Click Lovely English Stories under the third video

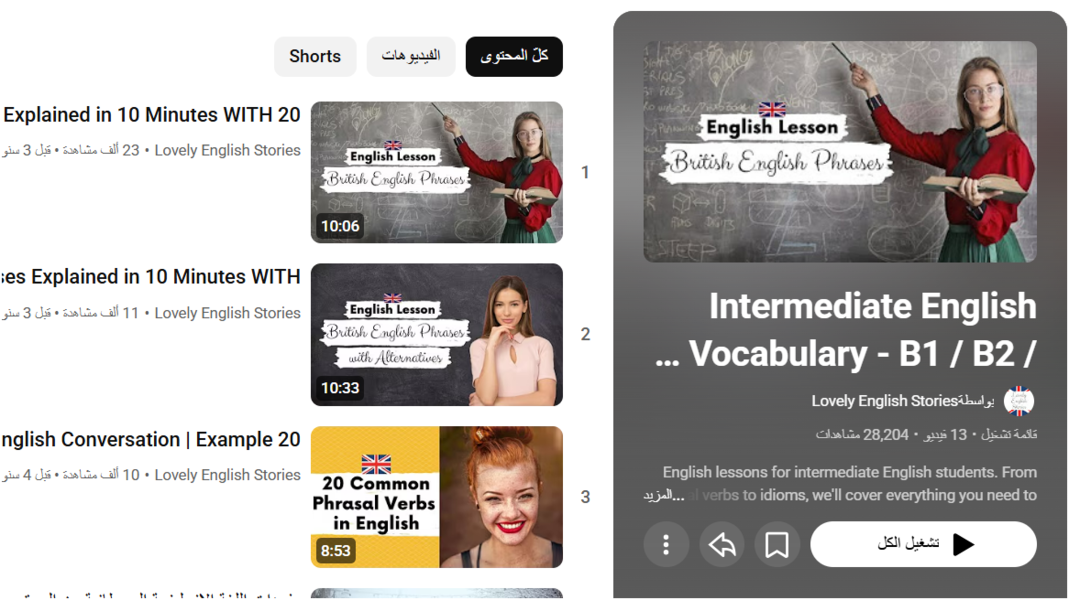pyautogui.click(x=227, y=475)
